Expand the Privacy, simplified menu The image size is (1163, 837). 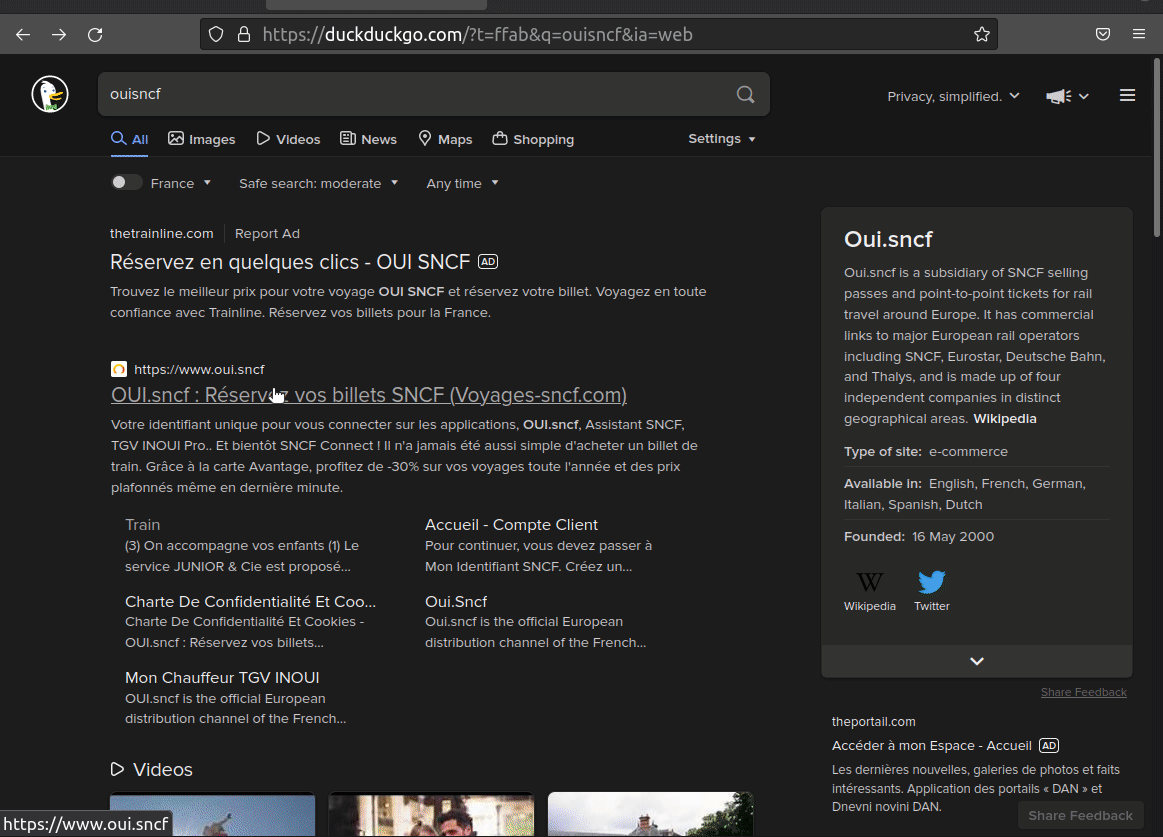(953, 96)
